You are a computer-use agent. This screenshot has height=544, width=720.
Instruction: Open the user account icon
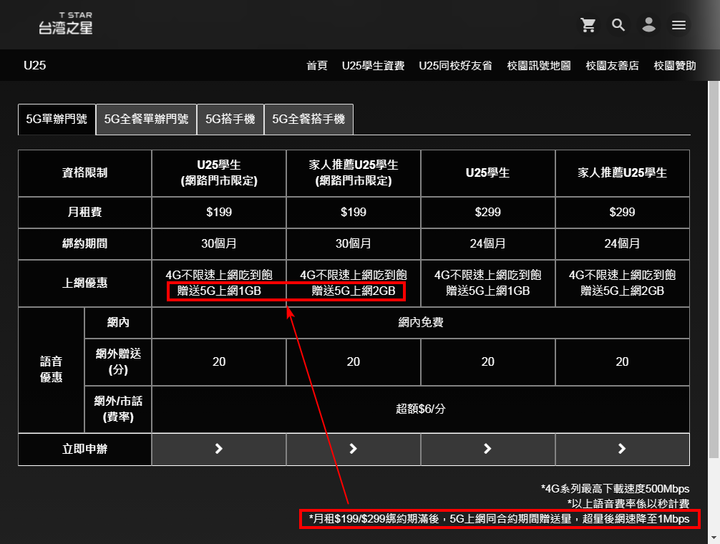[648, 25]
